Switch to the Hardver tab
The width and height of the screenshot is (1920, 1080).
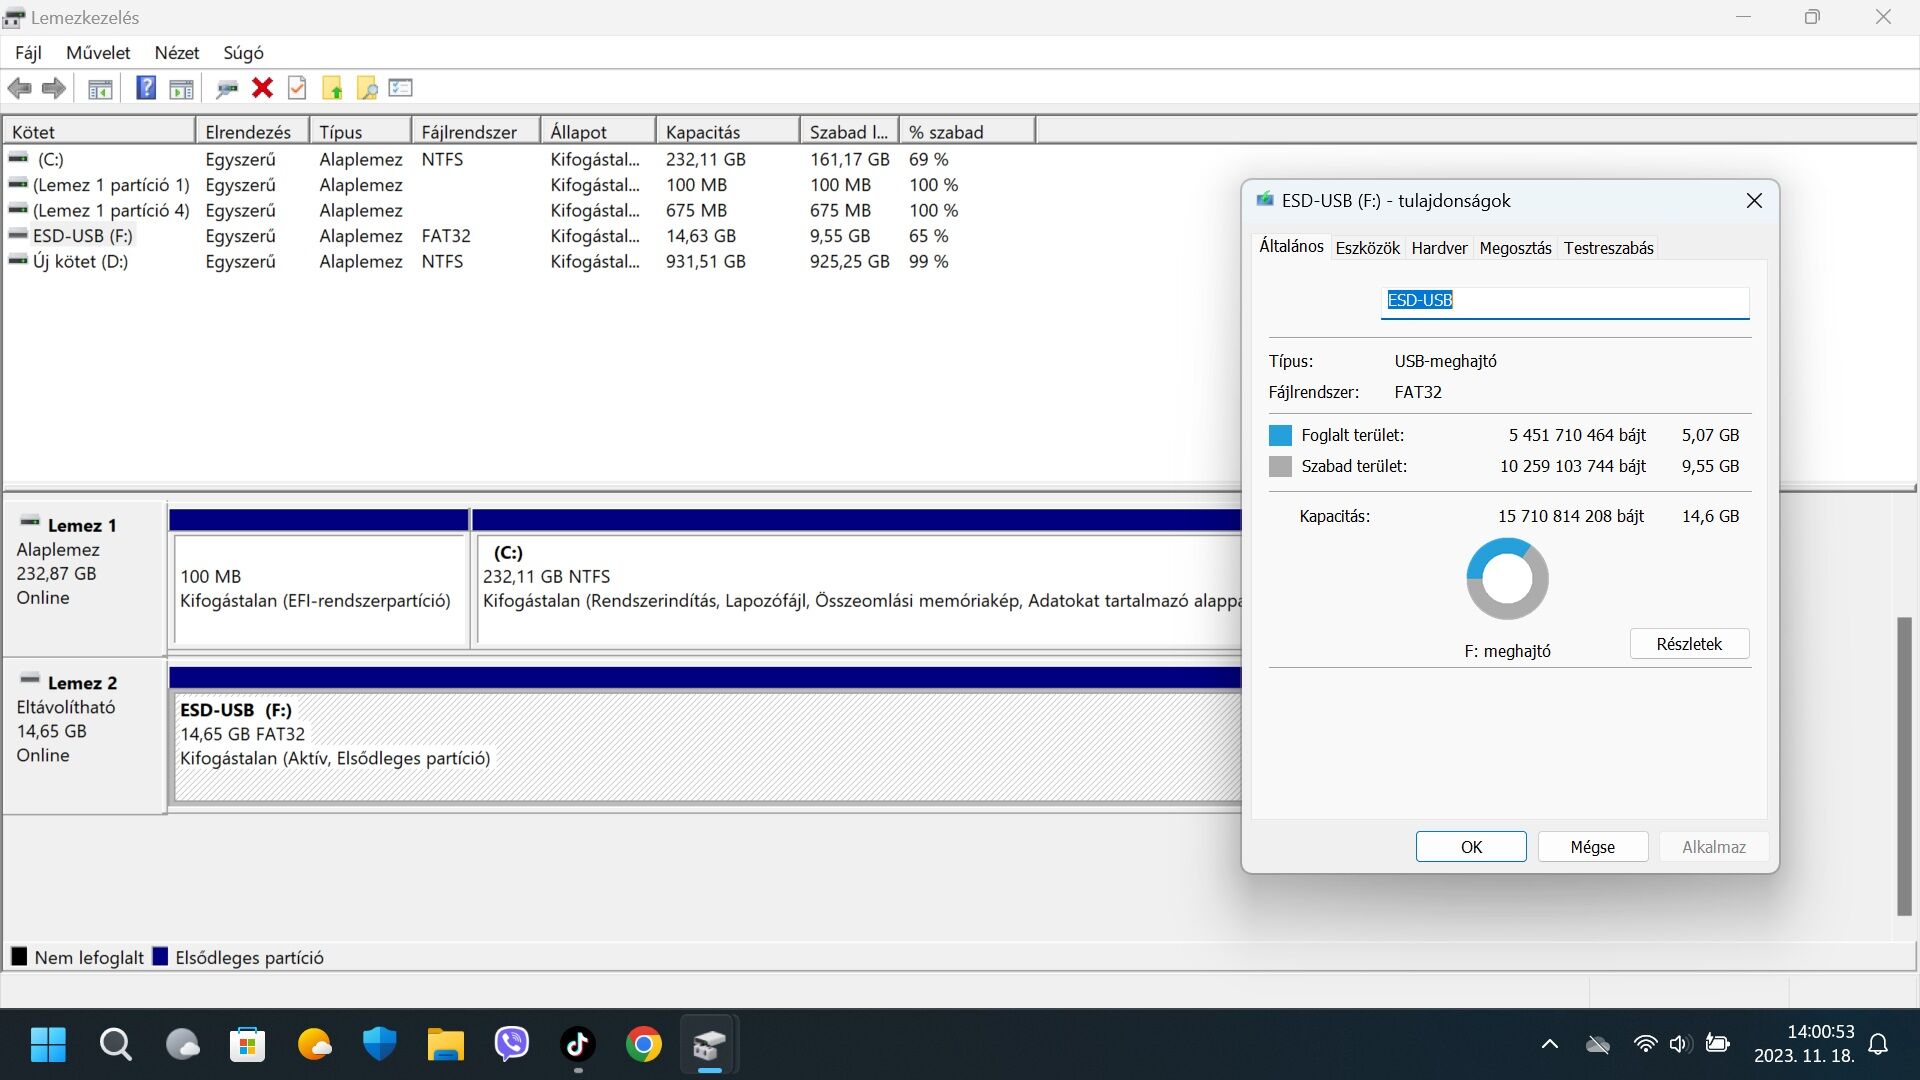pos(1439,248)
